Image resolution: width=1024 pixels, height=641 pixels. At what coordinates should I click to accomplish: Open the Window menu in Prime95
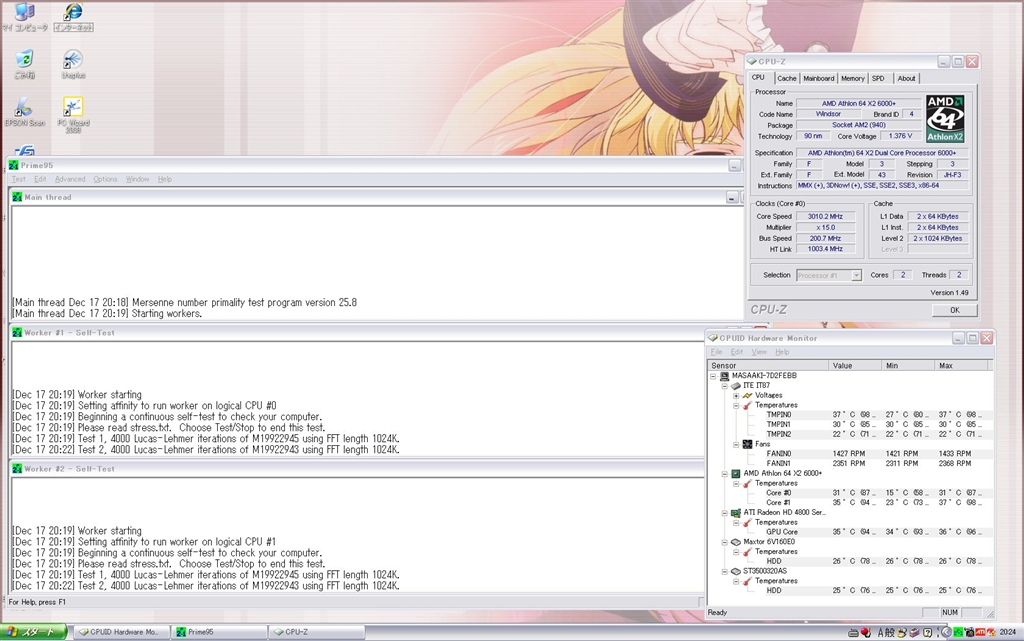pos(137,179)
